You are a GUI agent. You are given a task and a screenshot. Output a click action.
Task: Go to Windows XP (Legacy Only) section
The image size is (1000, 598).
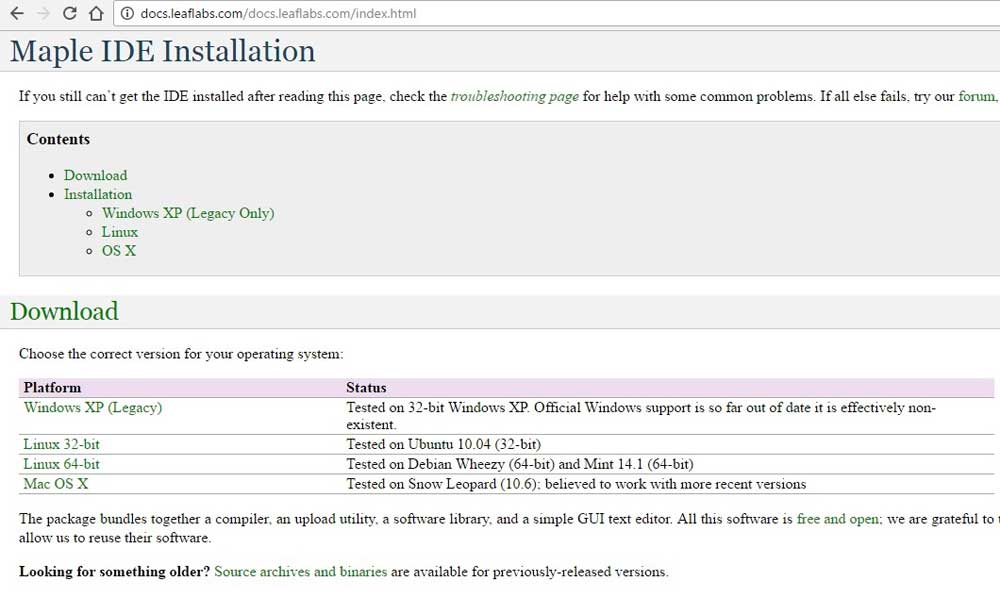(x=188, y=213)
